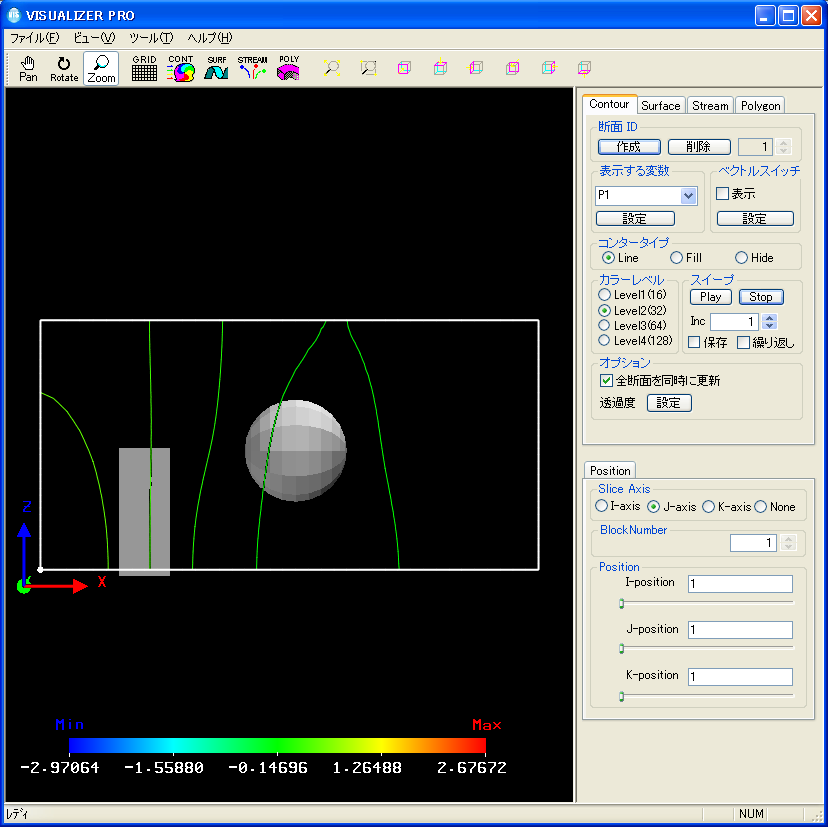This screenshot has width=828, height=827.
Task: Open the P1 variable dropdown
Action: tap(687, 196)
